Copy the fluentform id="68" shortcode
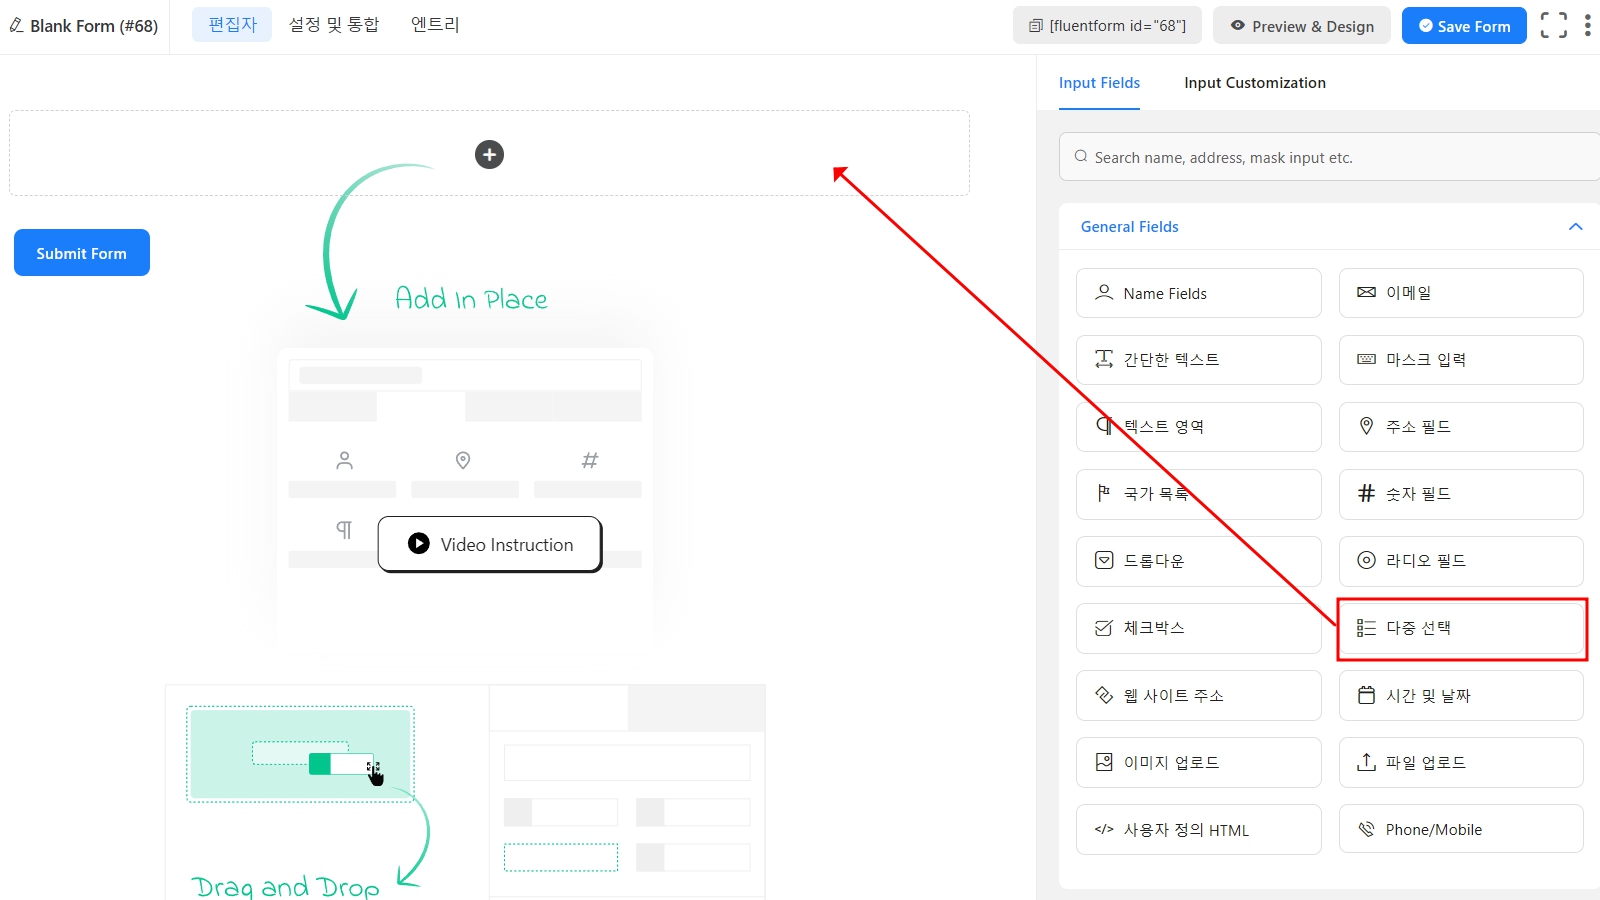 coord(1107,26)
